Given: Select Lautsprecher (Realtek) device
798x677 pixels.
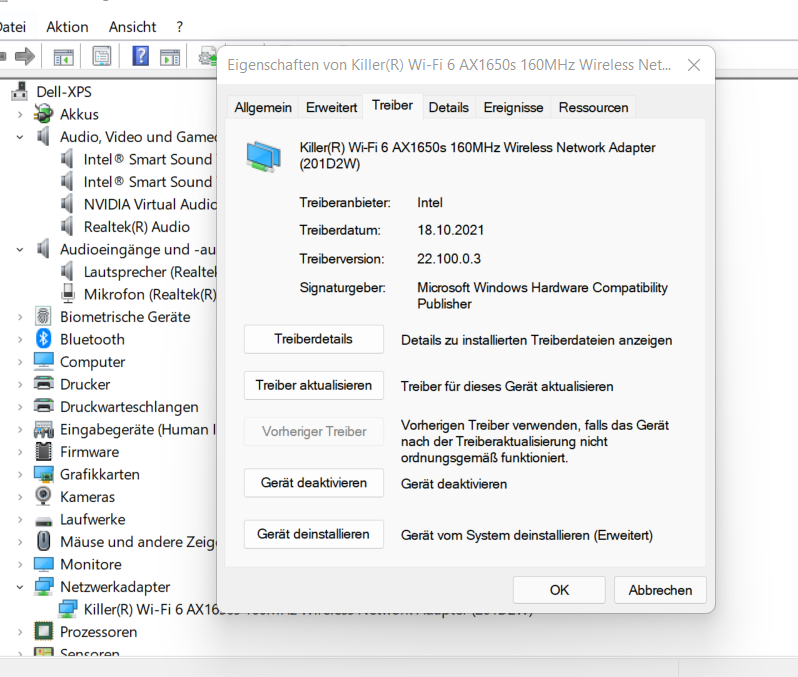Looking at the screenshot, I should [x=150, y=272].
